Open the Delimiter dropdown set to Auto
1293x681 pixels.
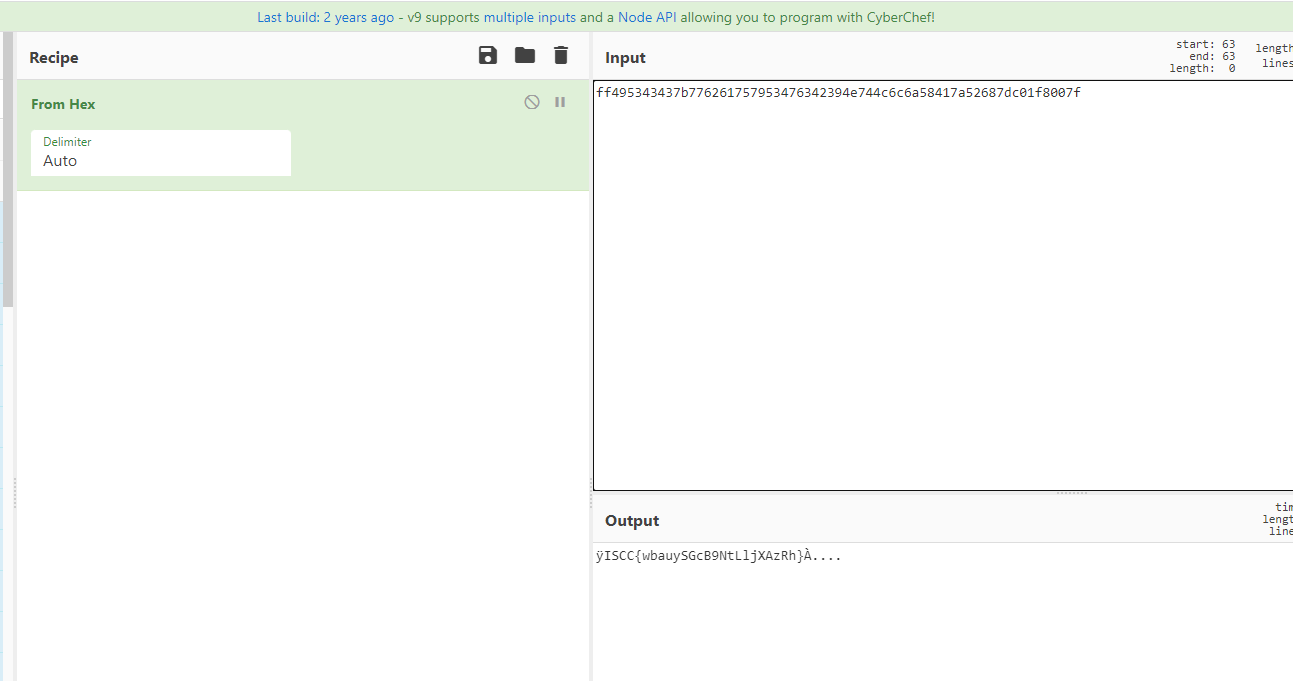(x=161, y=153)
